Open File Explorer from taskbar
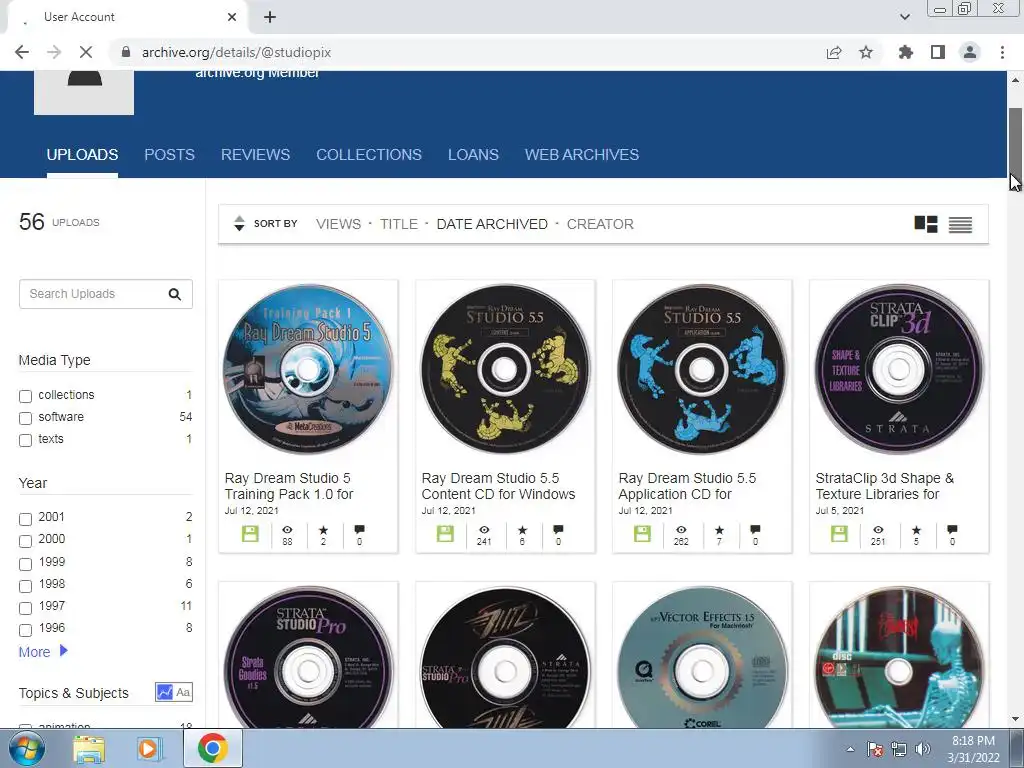This screenshot has width=1024, height=768. tap(89, 748)
